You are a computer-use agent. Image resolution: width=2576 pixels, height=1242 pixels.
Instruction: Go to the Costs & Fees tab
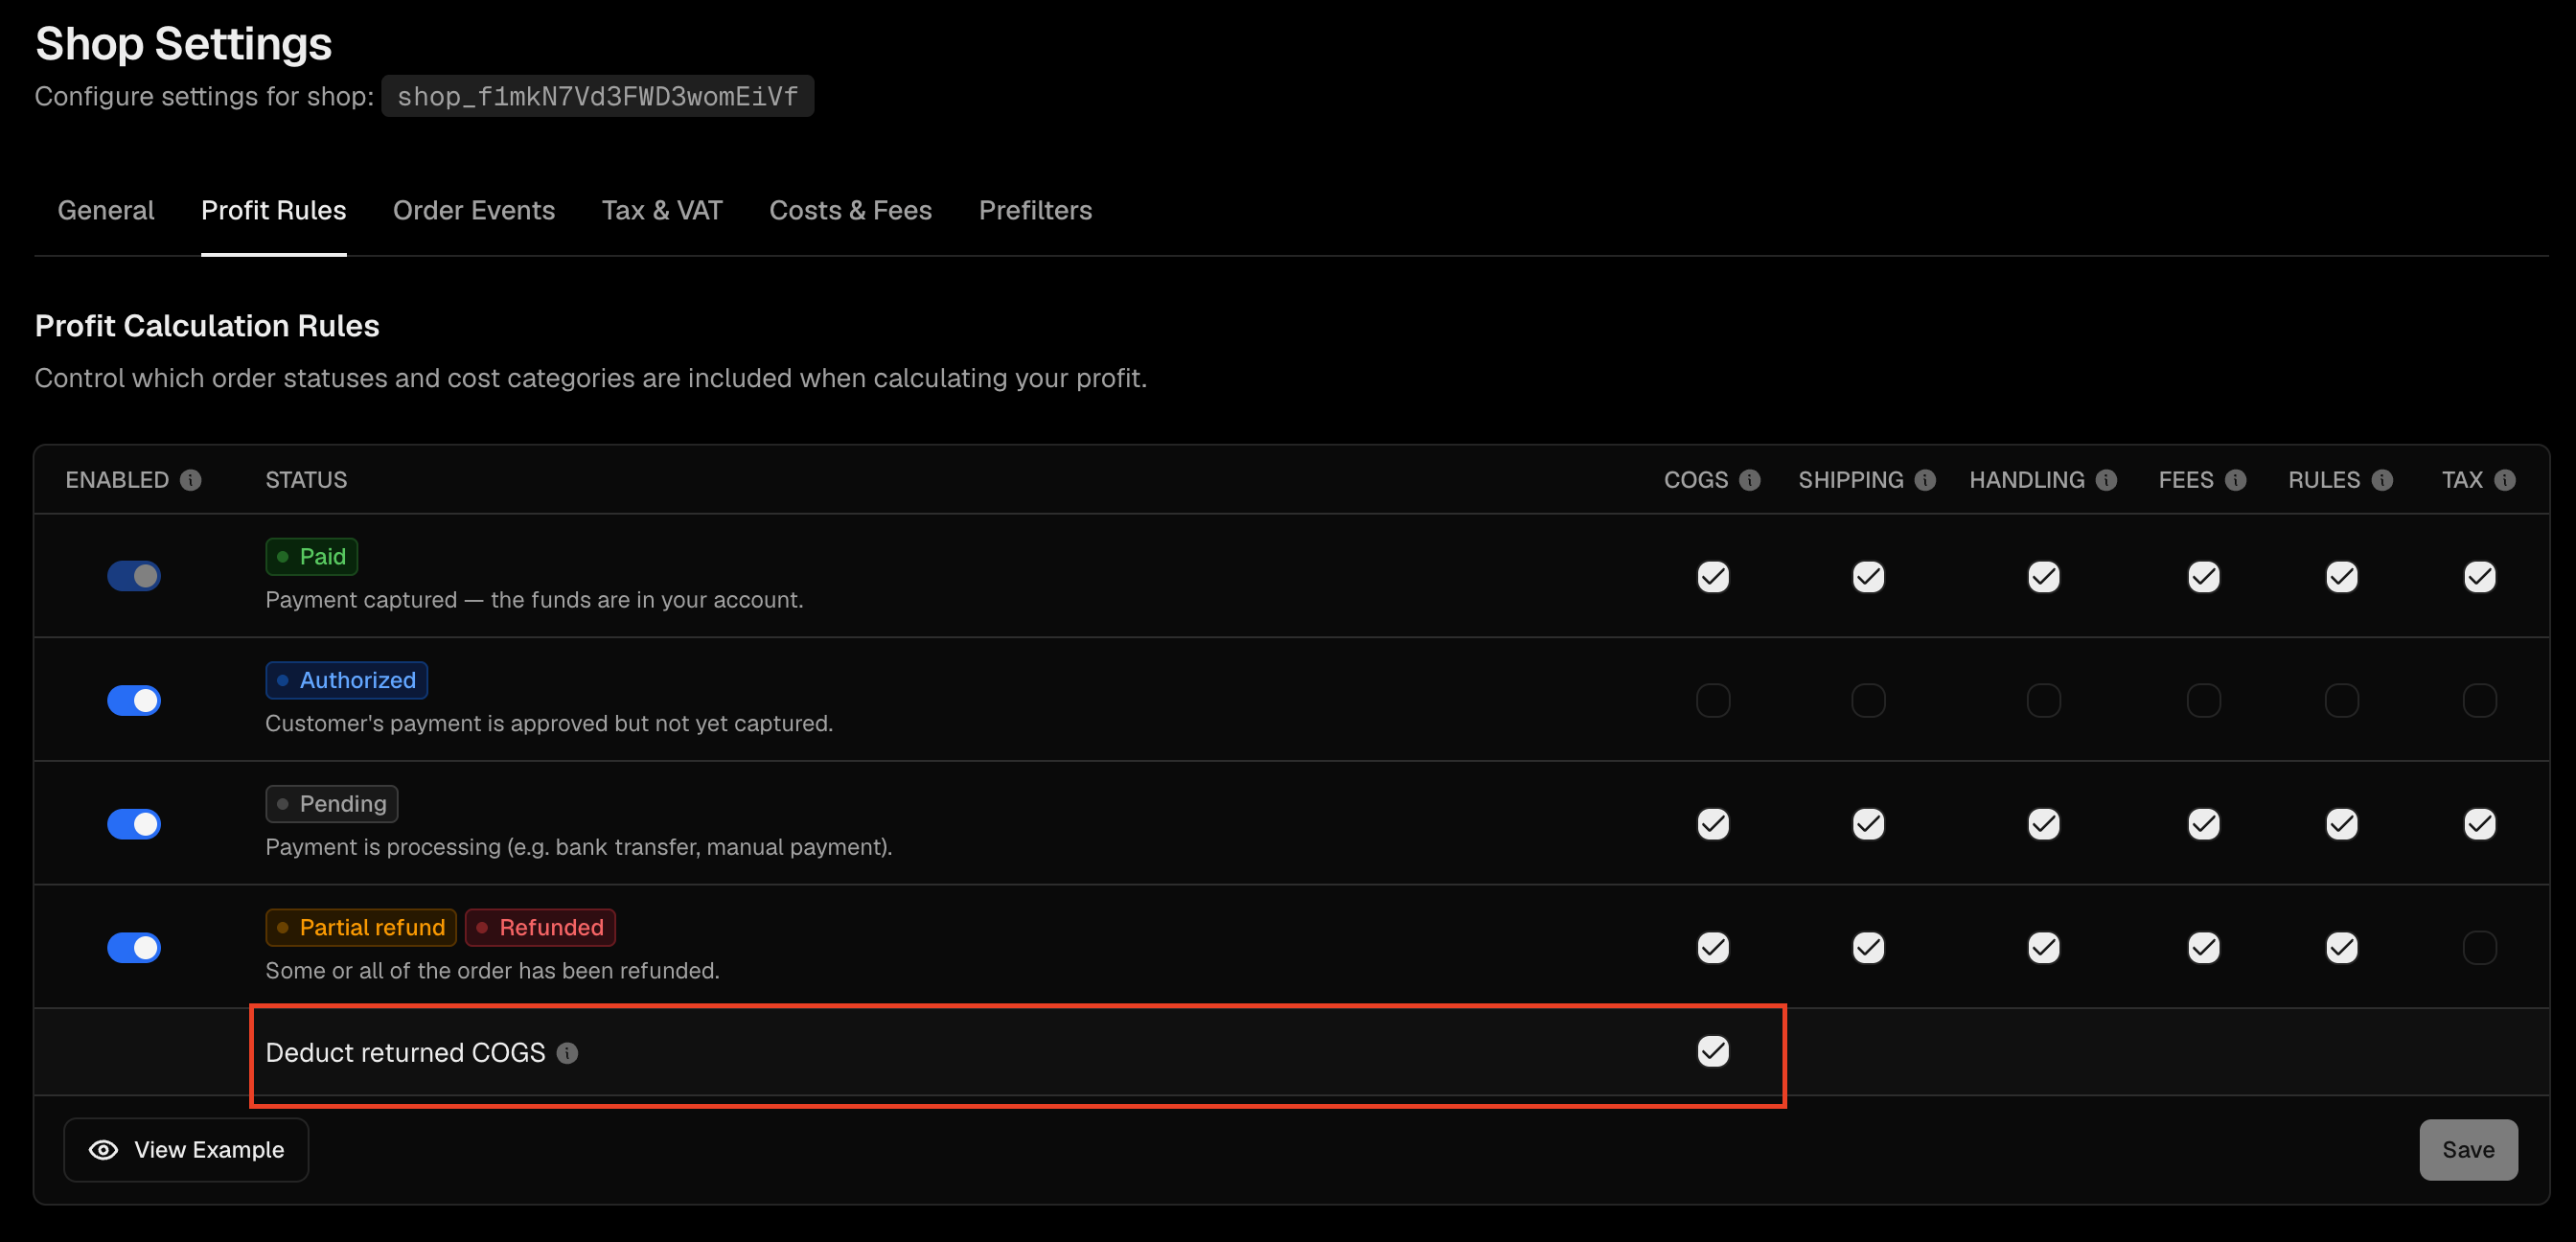click(850, 210)
